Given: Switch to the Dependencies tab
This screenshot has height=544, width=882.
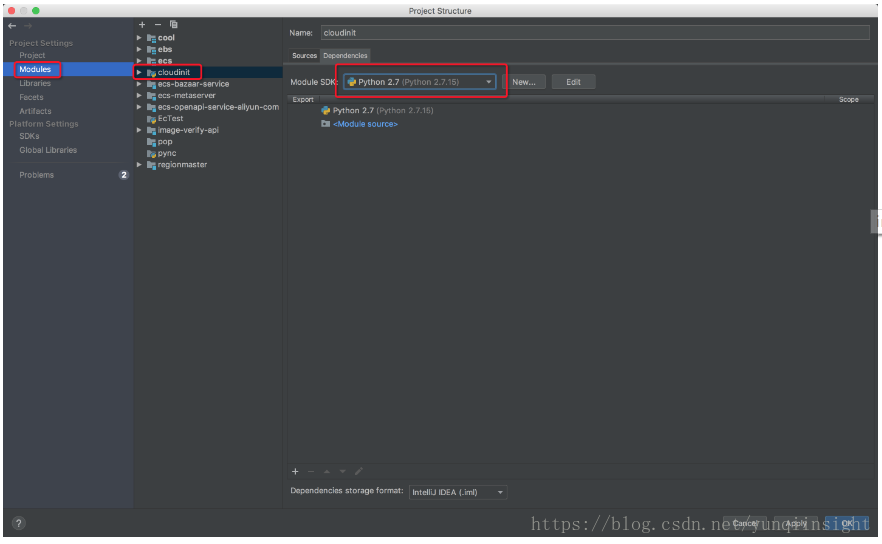Looking at the screenshot, I should coord(345,56).
